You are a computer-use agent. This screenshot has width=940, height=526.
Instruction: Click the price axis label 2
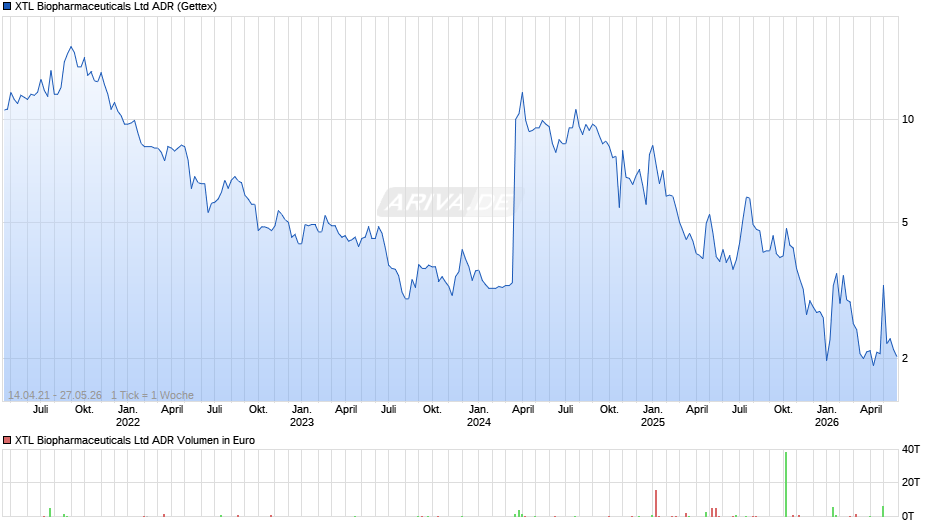pos(905,358)
